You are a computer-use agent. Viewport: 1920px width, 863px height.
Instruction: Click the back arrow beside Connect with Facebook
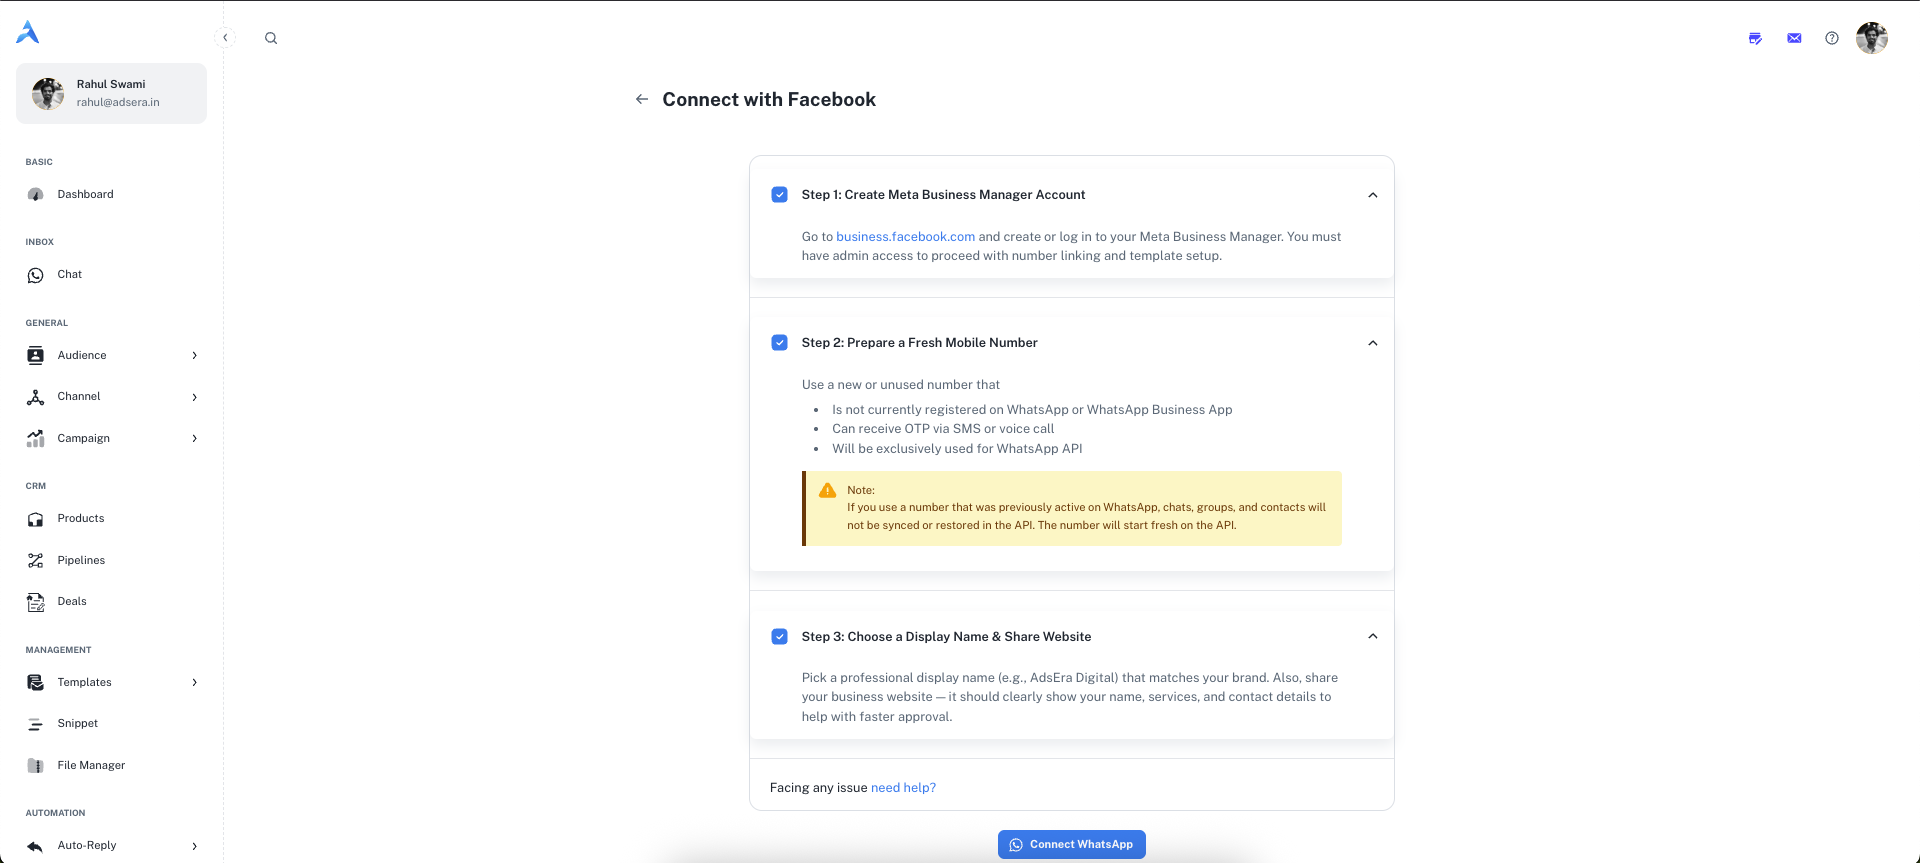[642, 99]
